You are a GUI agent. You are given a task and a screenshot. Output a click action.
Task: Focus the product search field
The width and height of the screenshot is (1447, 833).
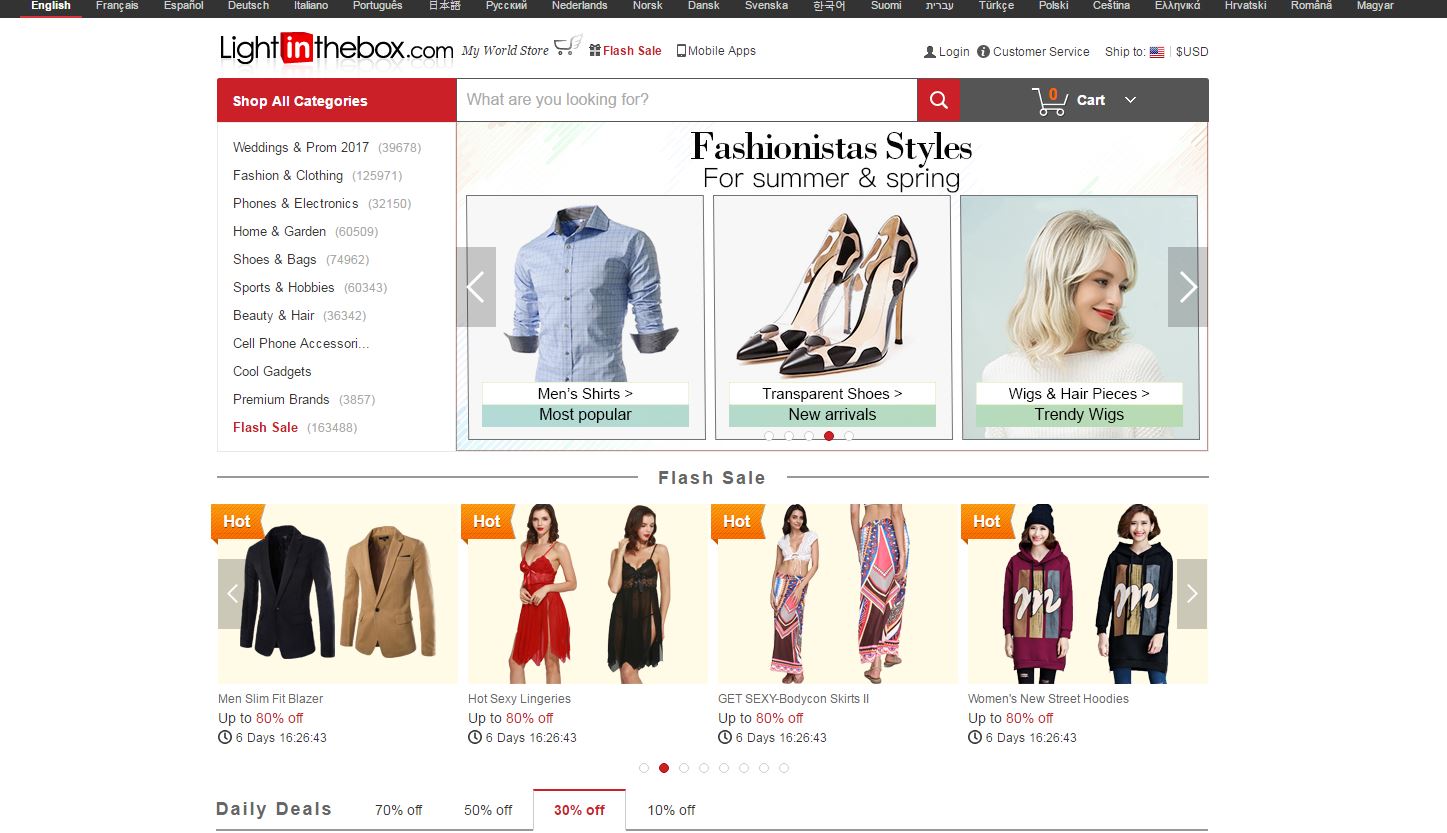(686, 100)
